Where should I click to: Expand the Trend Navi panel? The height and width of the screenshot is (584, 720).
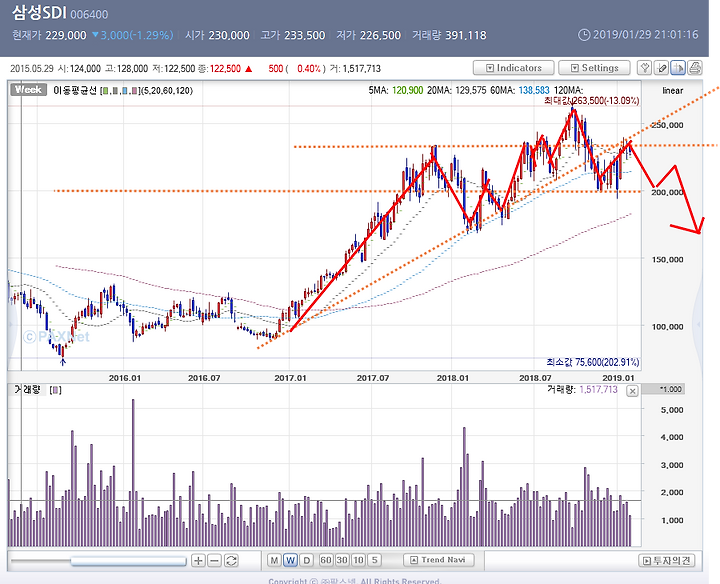tap(439, 560)
